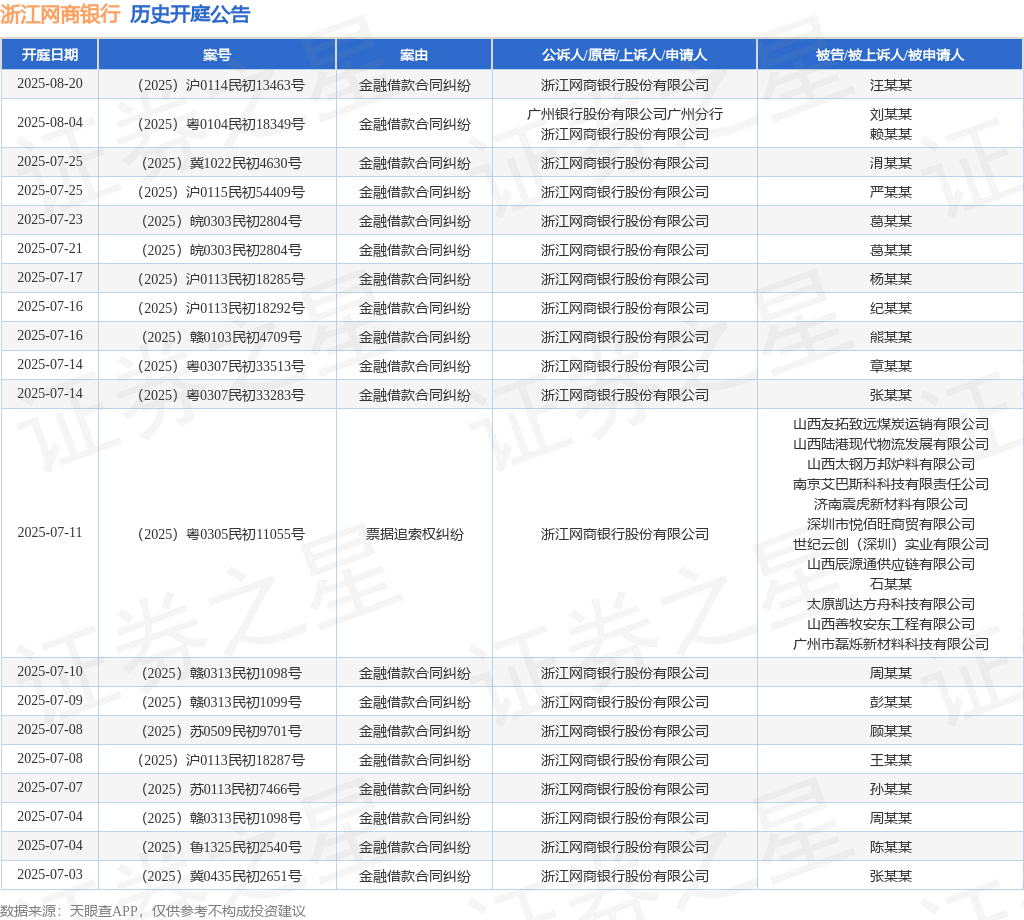Select defendant 纪某某
This screenshot has width=1024, height=920.
click(x=890, y=308)
